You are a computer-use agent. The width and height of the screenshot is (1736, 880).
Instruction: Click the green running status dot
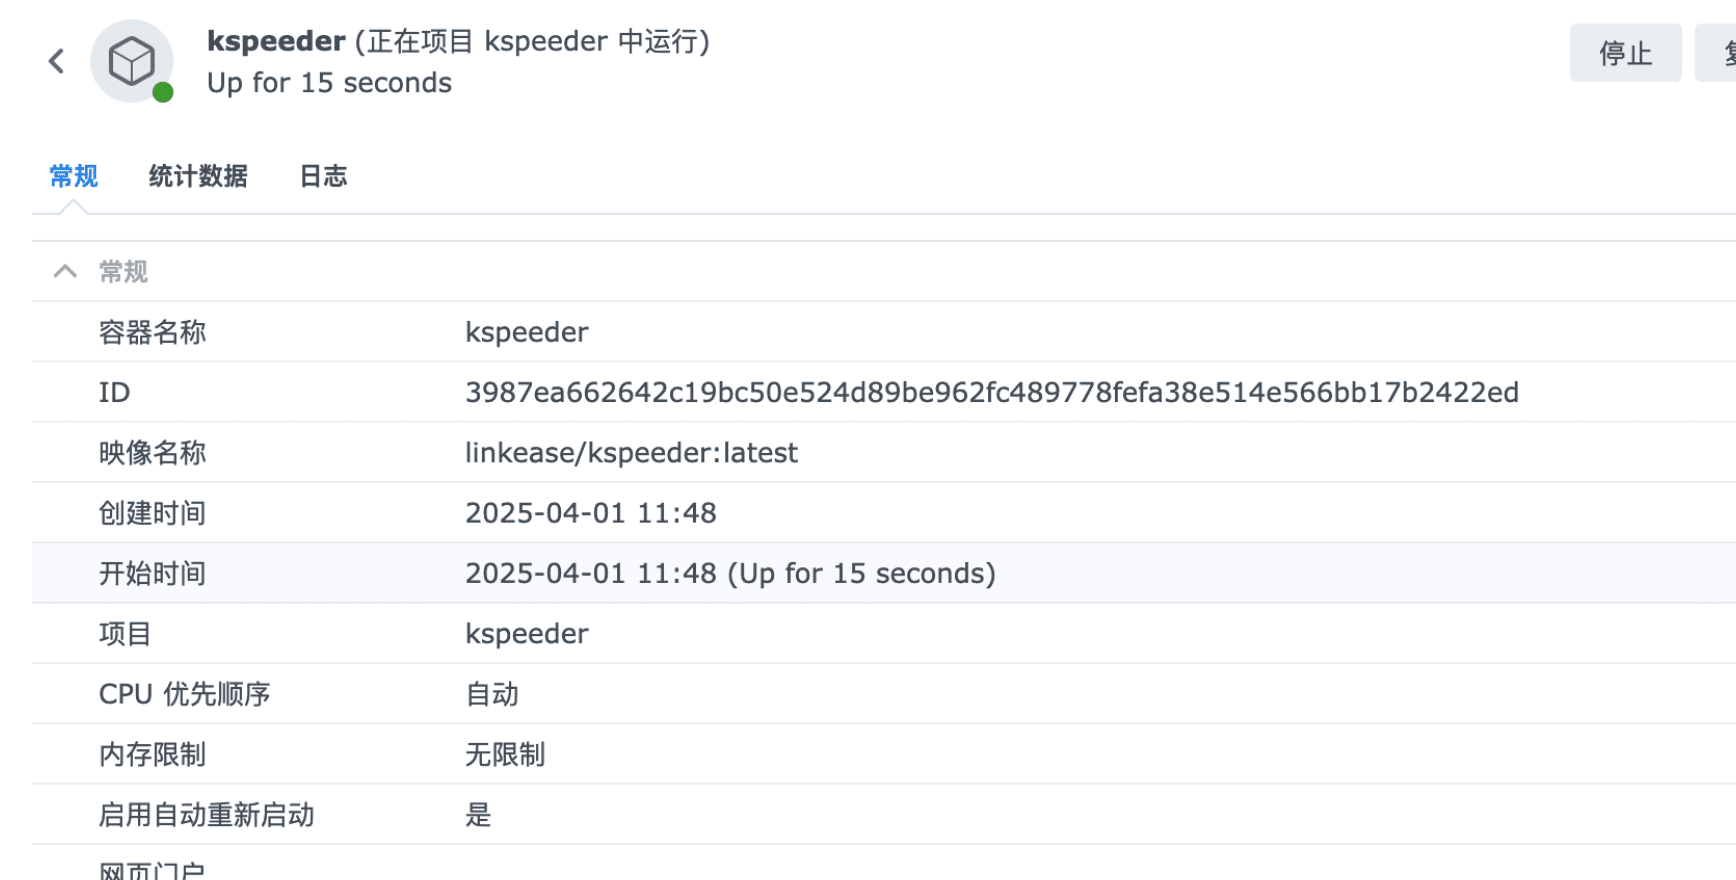[163, 93]
